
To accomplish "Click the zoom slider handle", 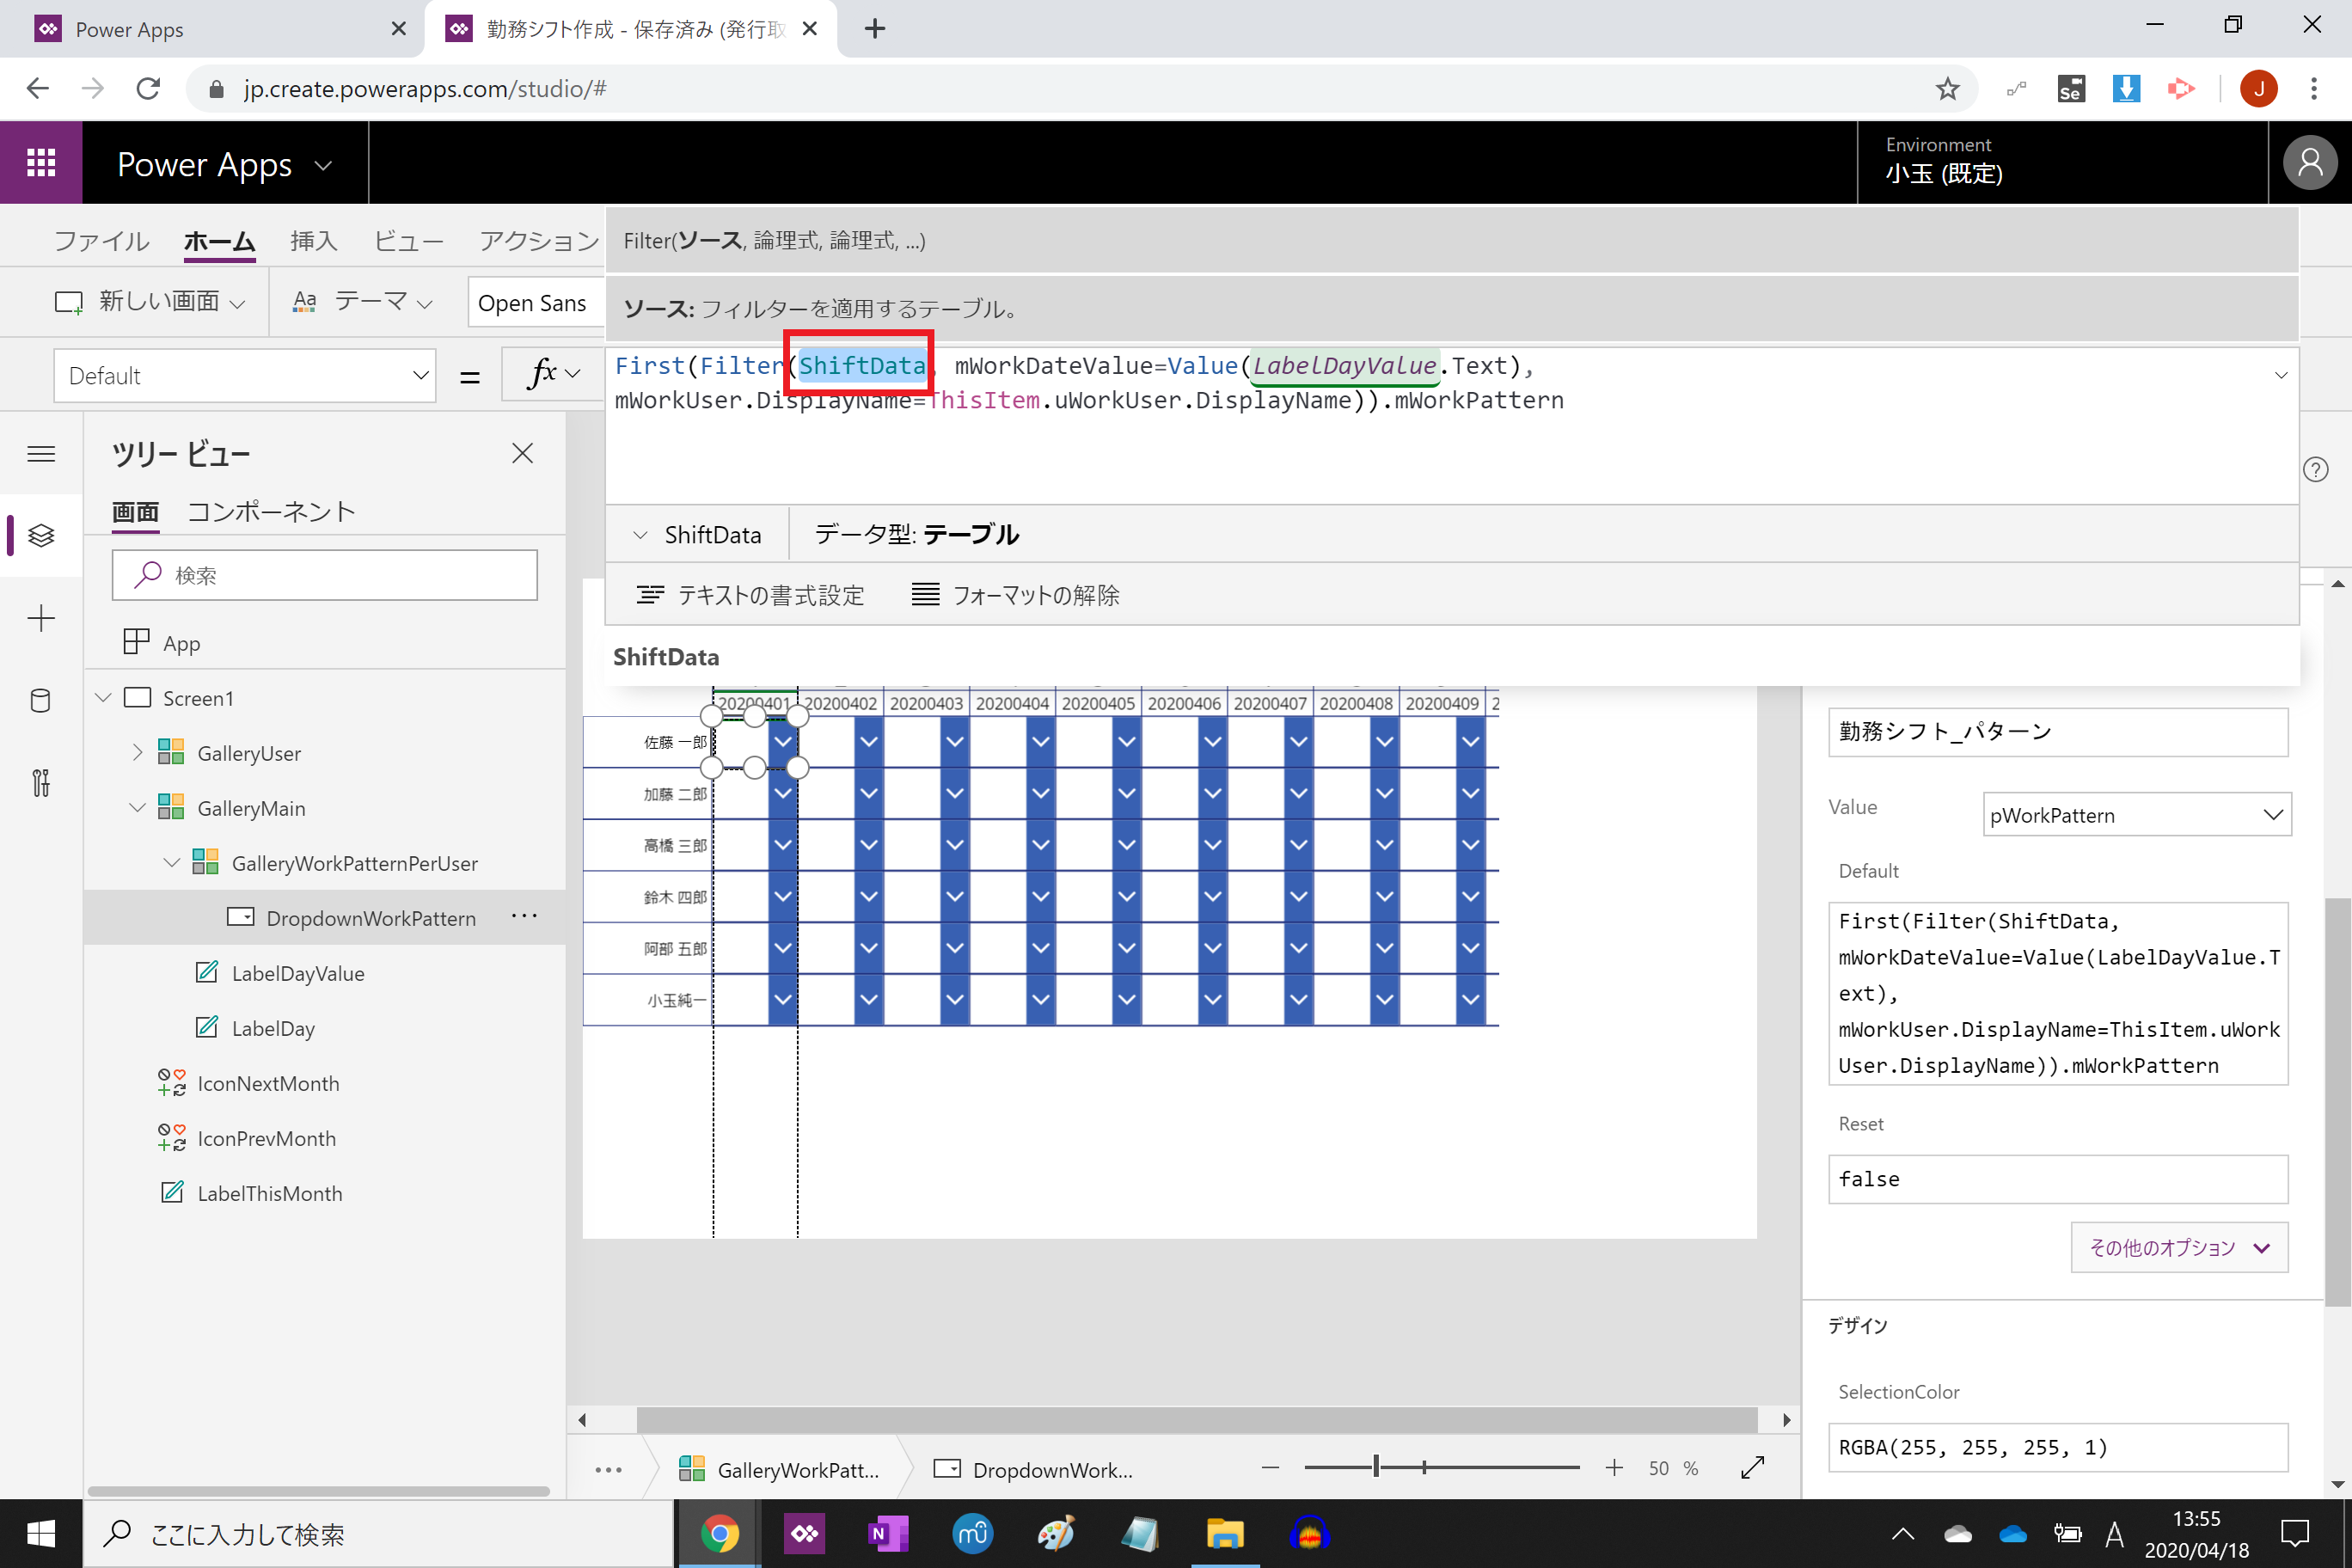I will [x=1376, y=1467].
